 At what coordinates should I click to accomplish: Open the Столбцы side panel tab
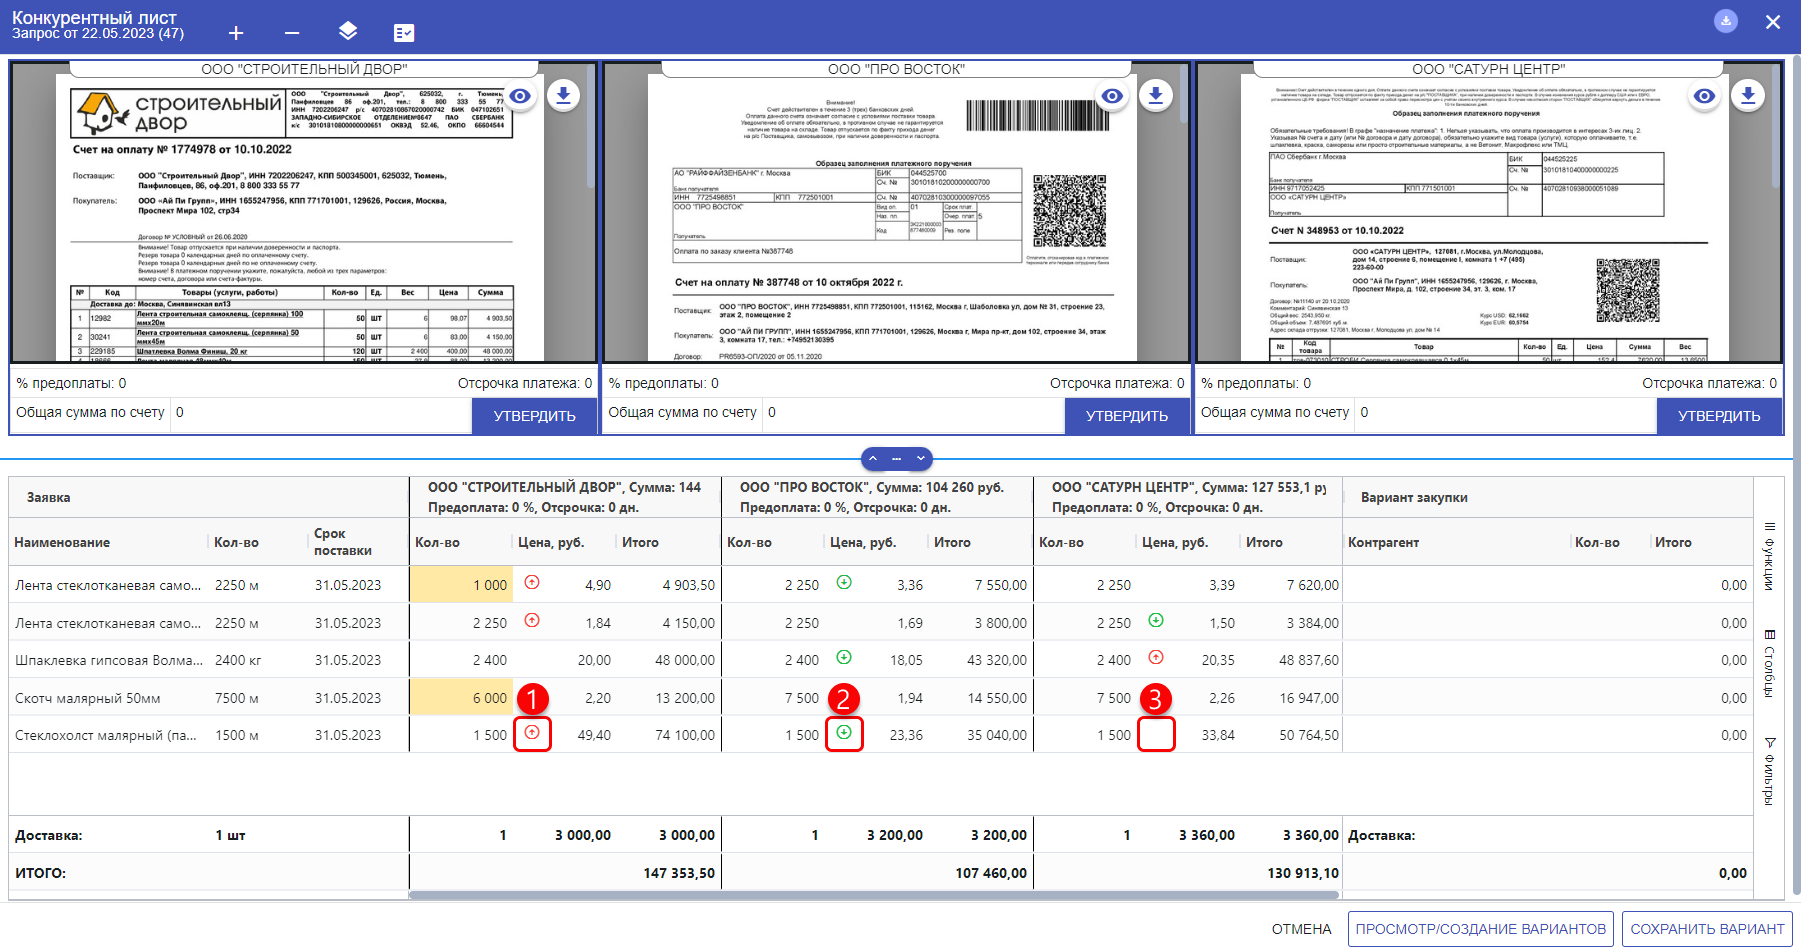point(1769,663)
